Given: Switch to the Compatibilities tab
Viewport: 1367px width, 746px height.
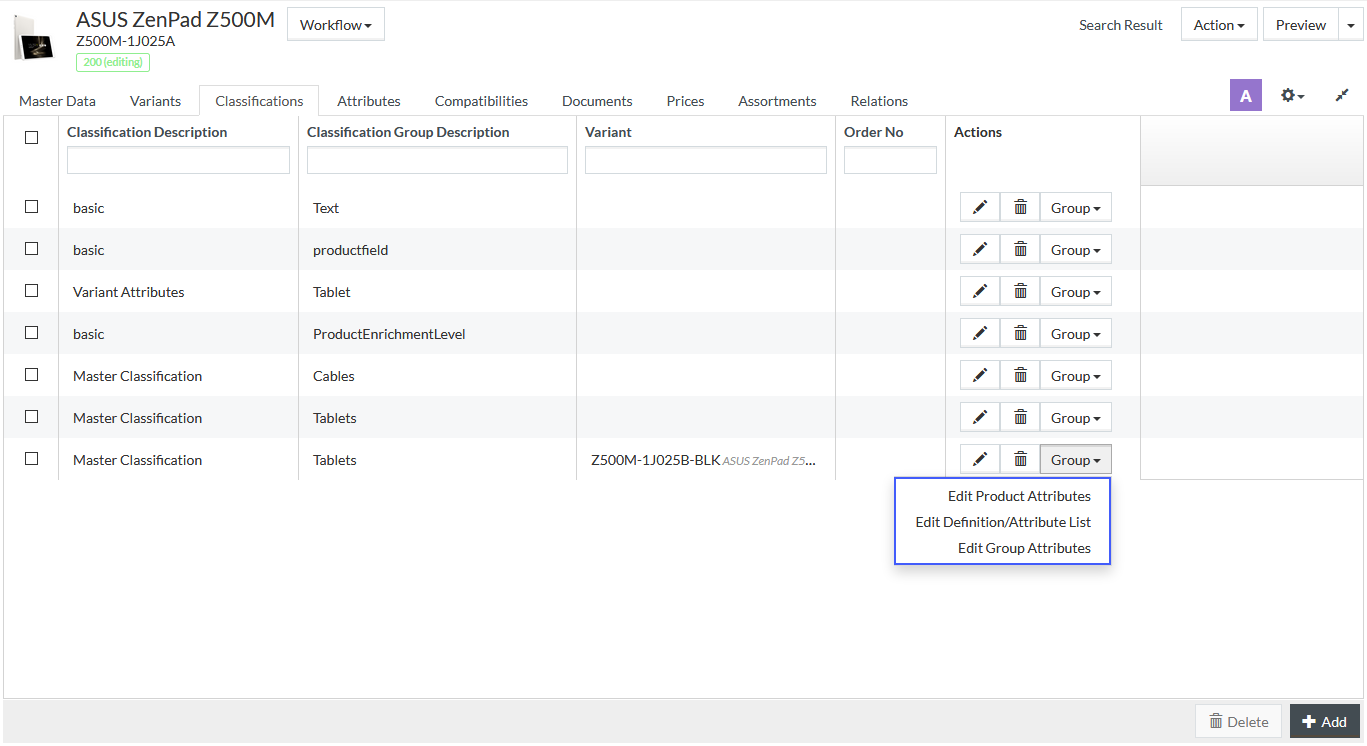Looking at the screenshot, I should 481,101.
